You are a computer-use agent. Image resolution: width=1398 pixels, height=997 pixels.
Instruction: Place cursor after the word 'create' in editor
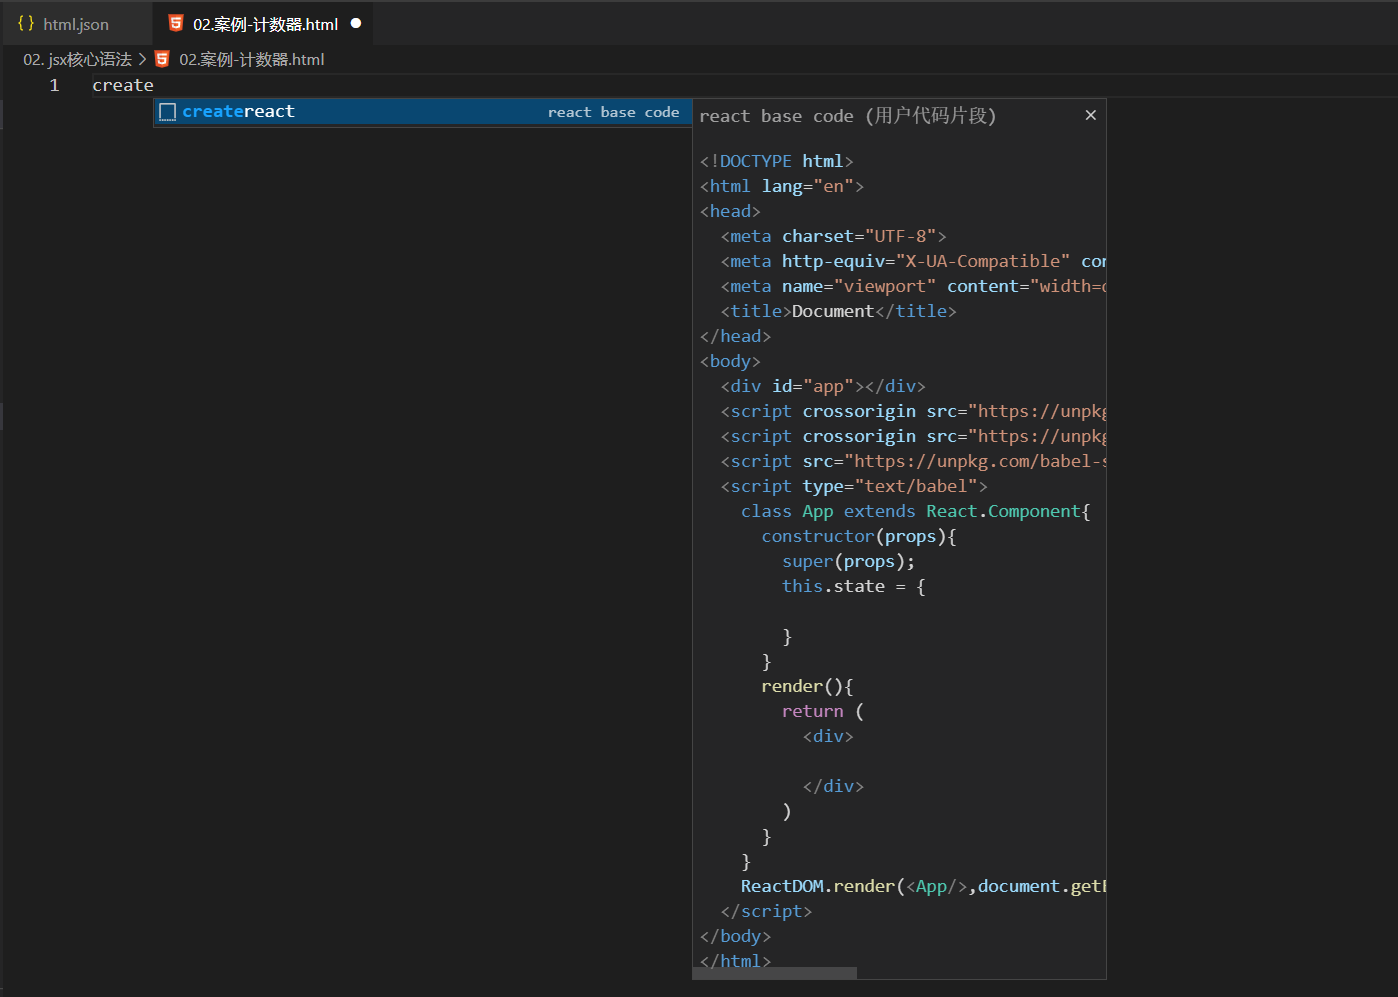pyautogui.click(x=153, y=85)
